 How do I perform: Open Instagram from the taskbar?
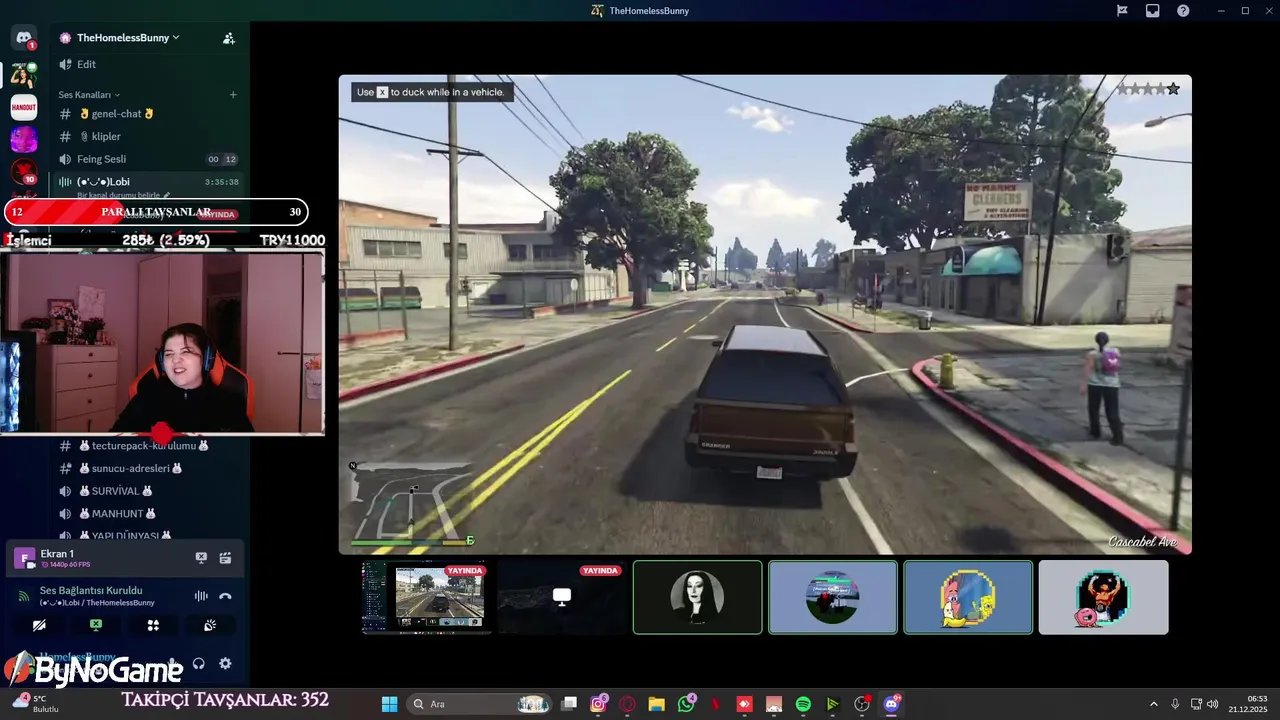click(x=598, y=704)
